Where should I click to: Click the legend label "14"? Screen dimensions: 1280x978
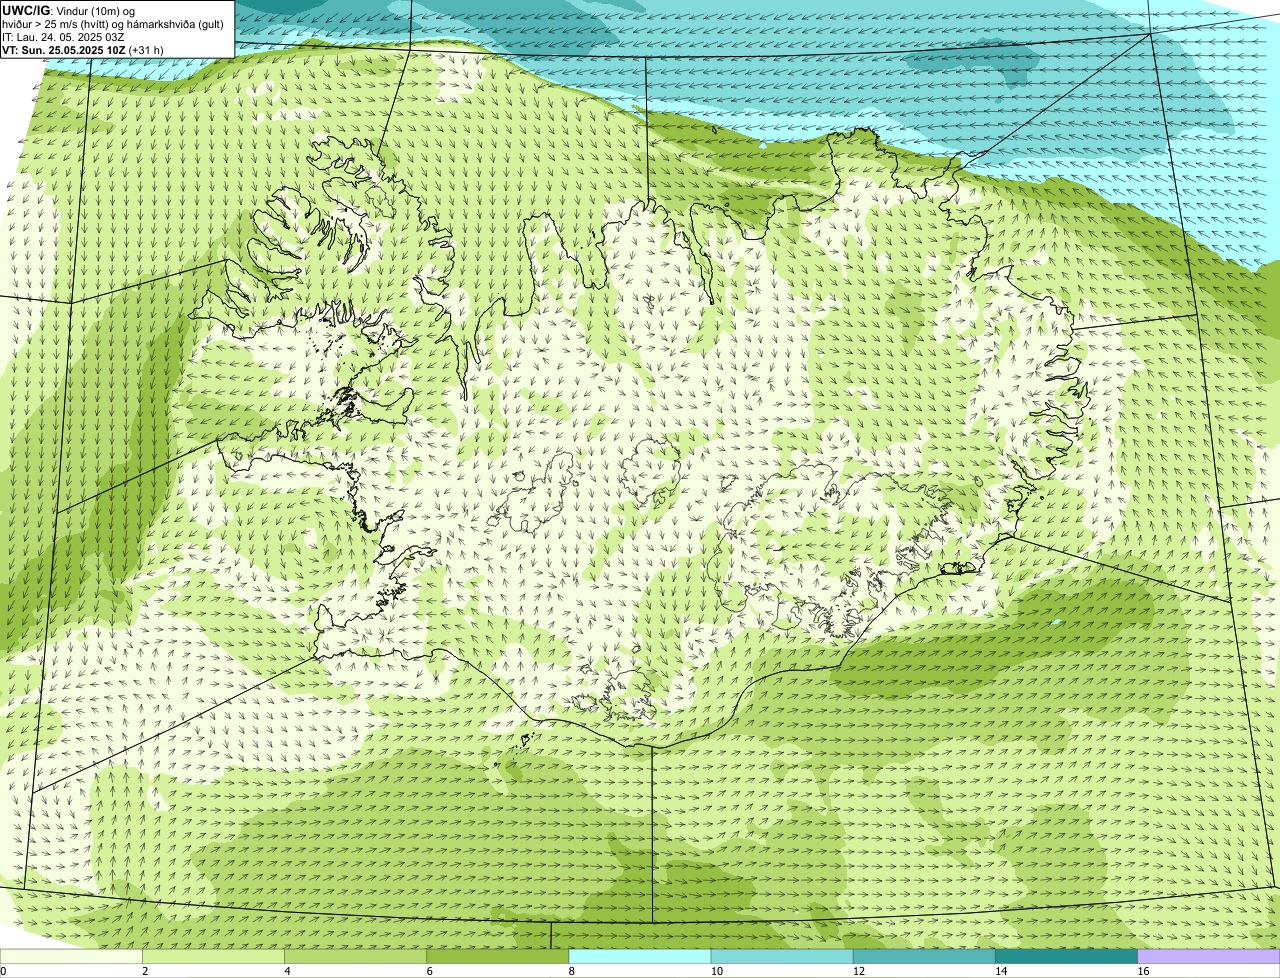tap(1000, 971)
